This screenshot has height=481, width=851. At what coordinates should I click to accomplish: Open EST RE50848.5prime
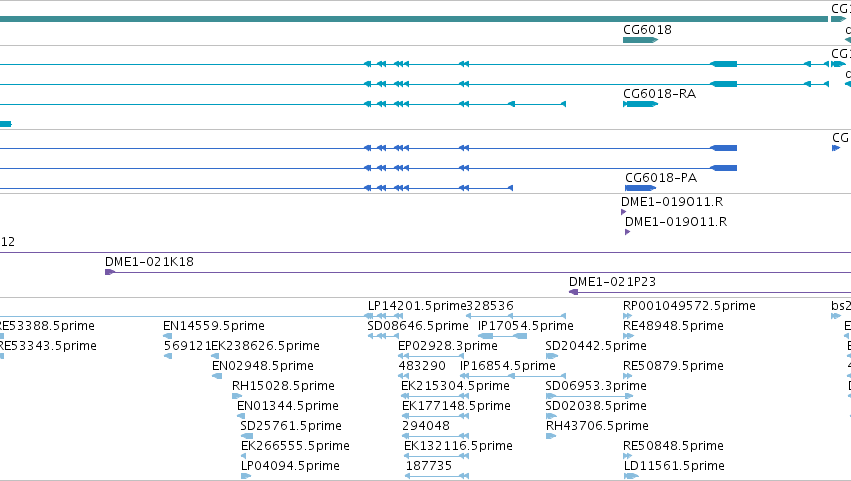pyautogui.click(x=673, y=446)
